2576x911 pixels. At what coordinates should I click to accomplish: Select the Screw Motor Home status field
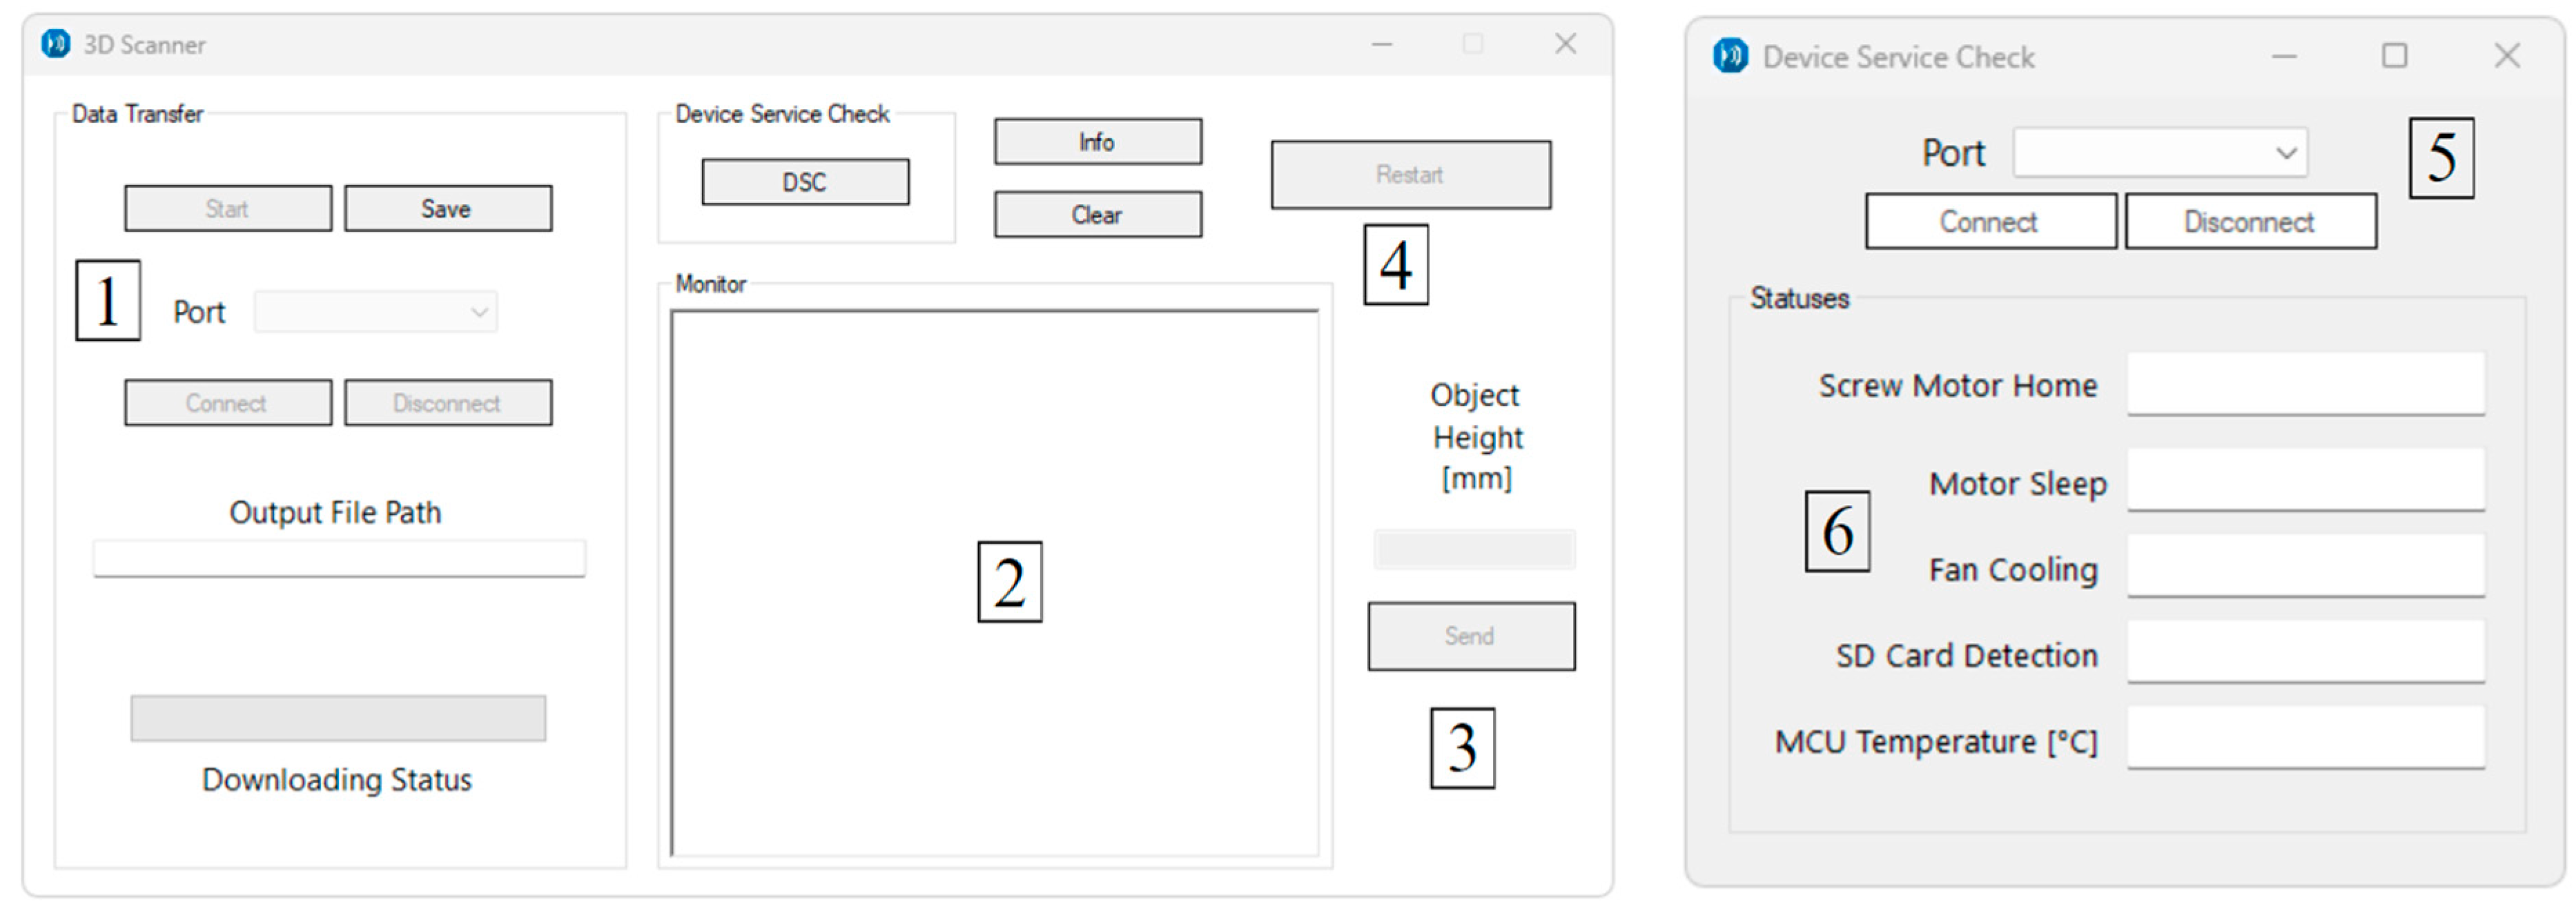click(2305, 383)
